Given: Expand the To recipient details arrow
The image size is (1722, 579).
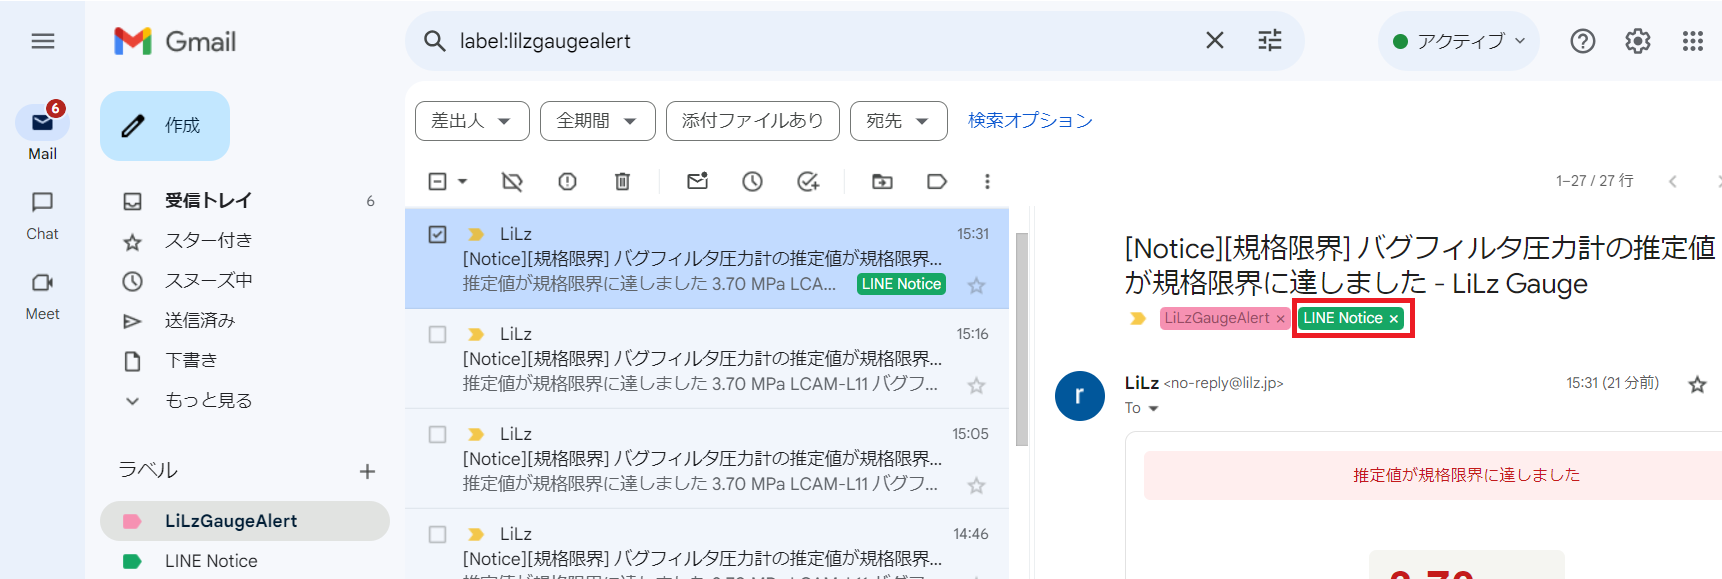Looking at the screenshot, I should [1153, 409].
